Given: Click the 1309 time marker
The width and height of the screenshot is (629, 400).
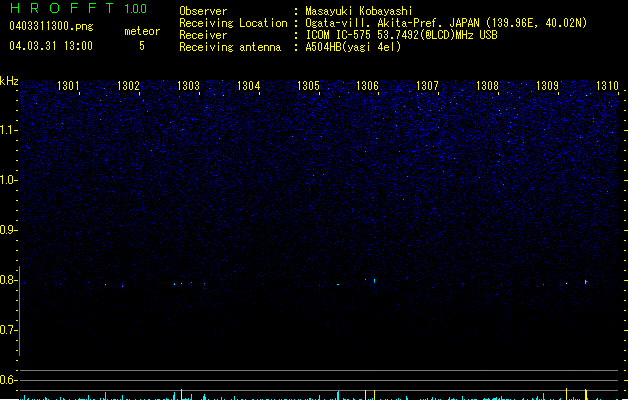Looking at the screenshot, I should tap(547, 86).
